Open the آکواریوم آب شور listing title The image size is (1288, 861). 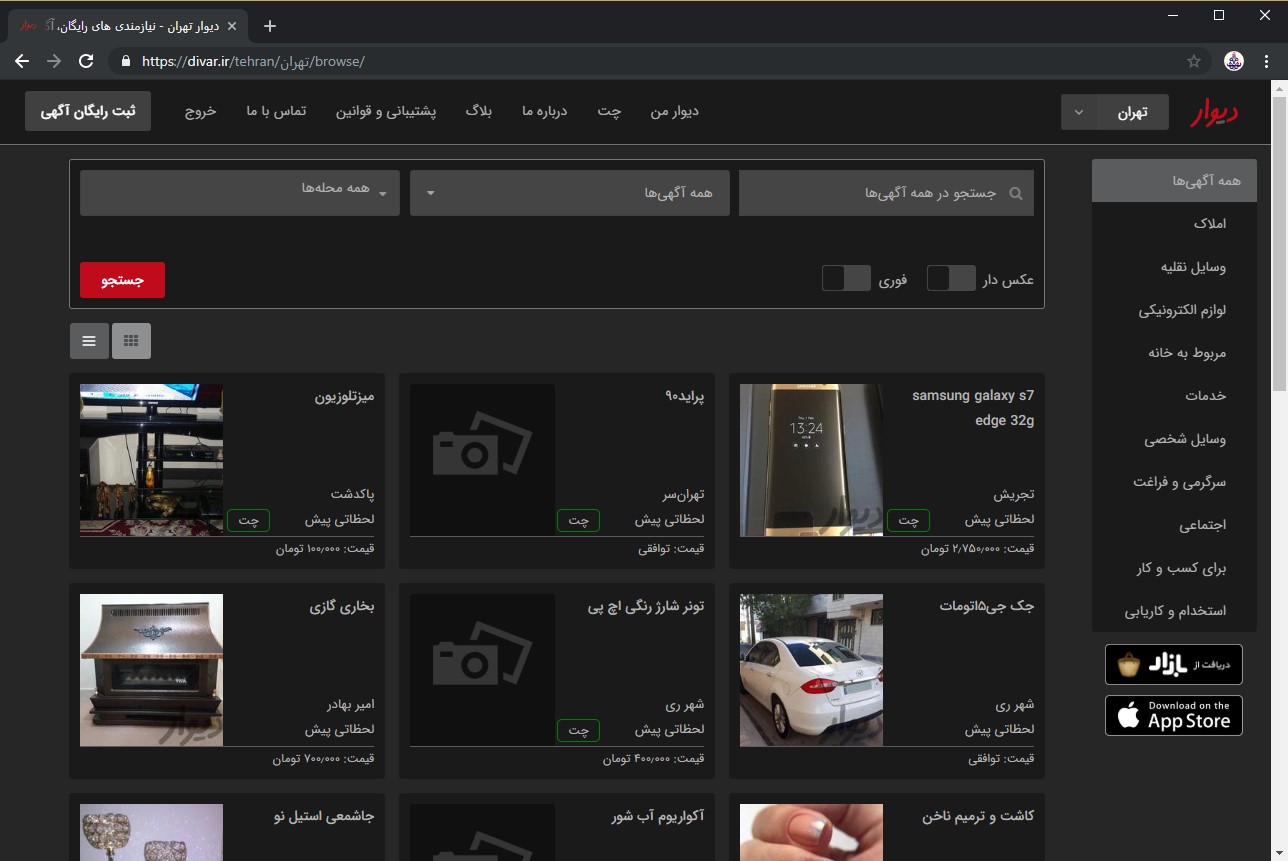[x=658, y=816]
